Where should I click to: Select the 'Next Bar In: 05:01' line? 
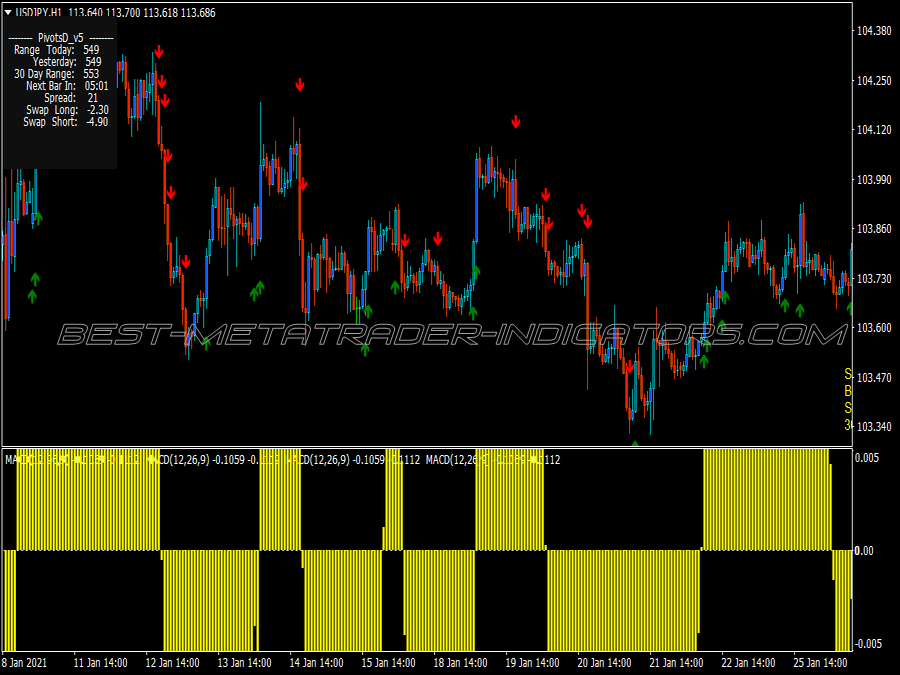(67, 86)
